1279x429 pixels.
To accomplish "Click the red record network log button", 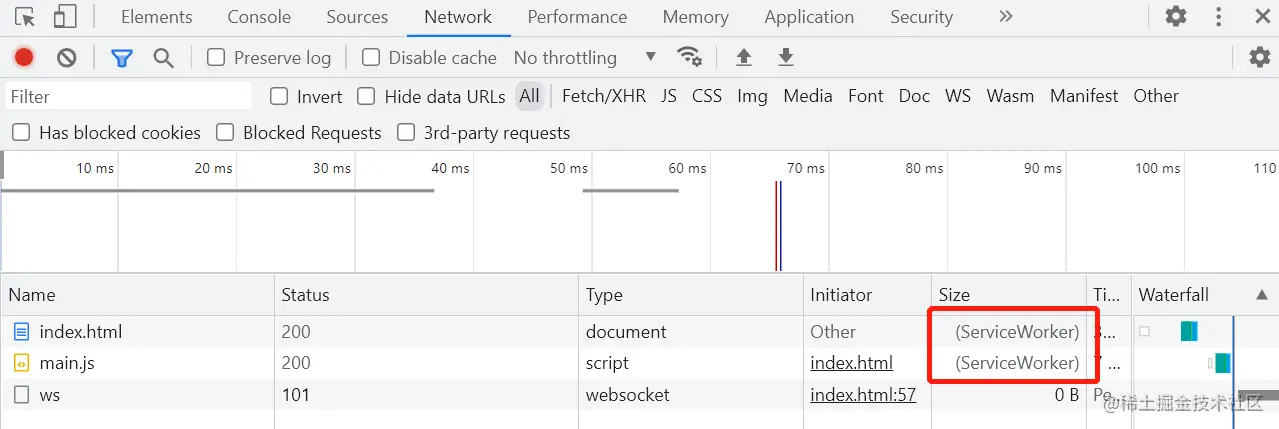I will tap(24, 57).
